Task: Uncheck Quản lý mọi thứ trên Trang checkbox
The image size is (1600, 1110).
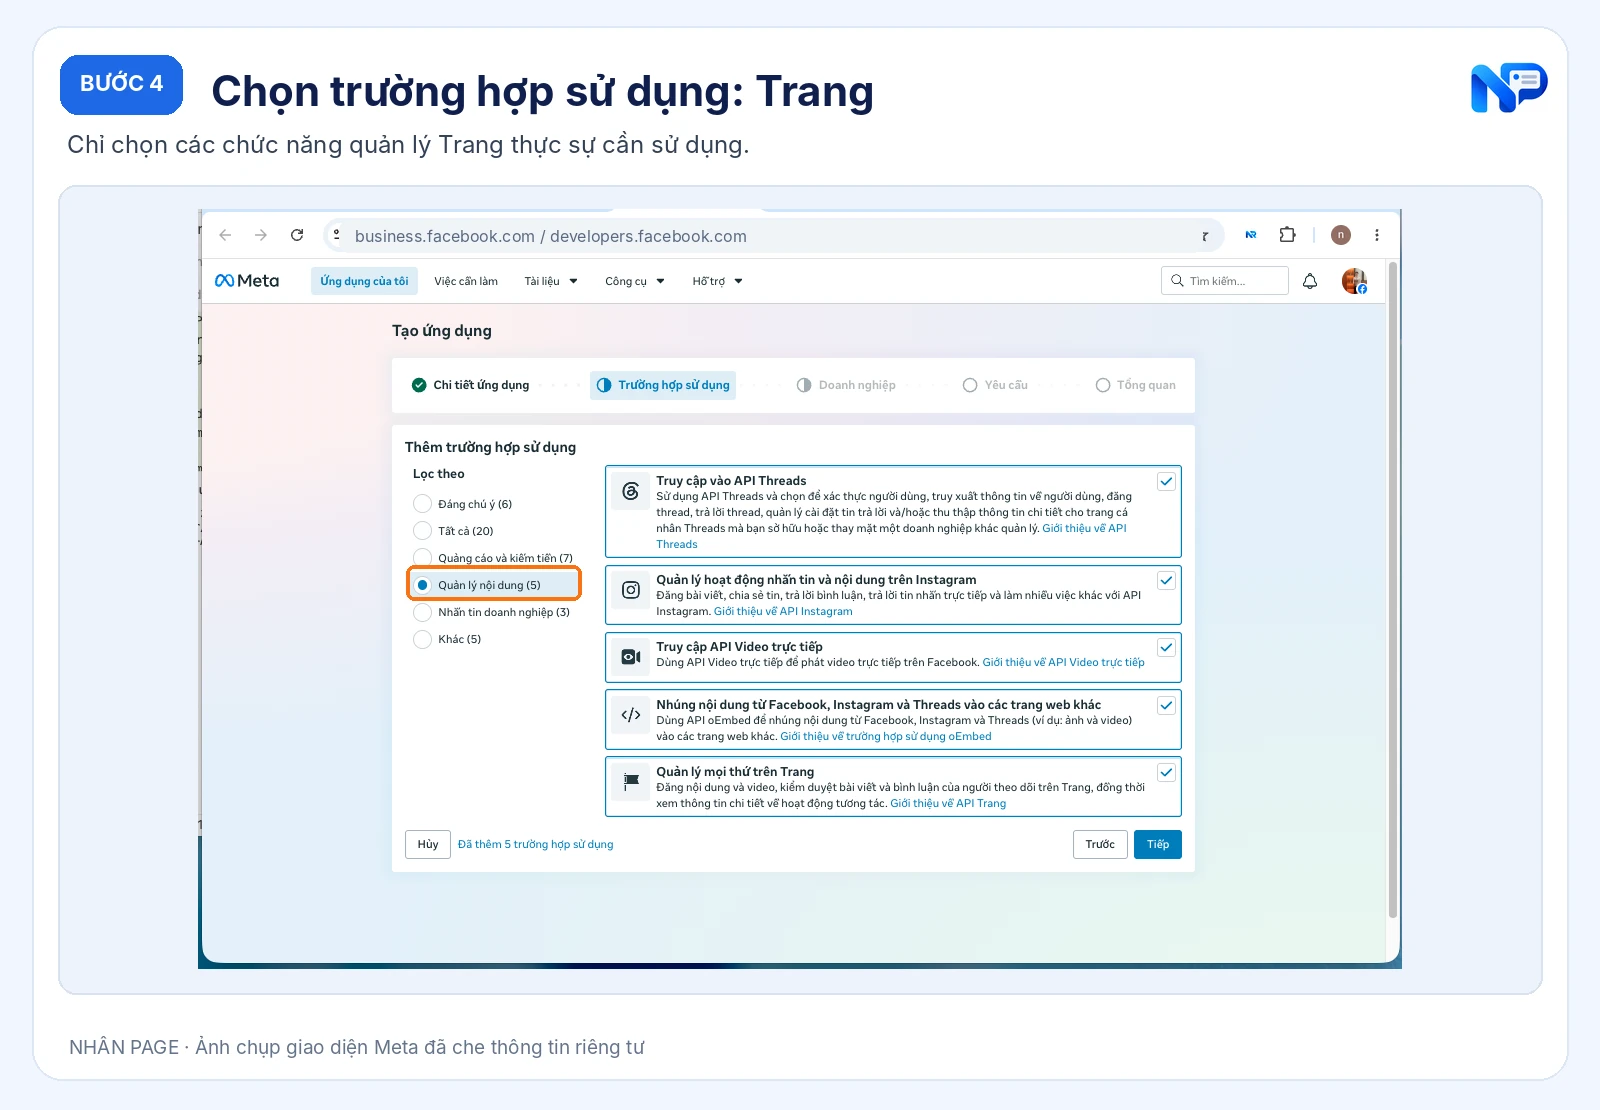Action: 1166,772
